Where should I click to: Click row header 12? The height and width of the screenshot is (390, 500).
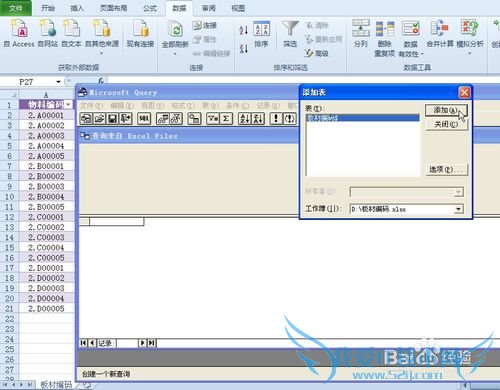click(9, 217)
